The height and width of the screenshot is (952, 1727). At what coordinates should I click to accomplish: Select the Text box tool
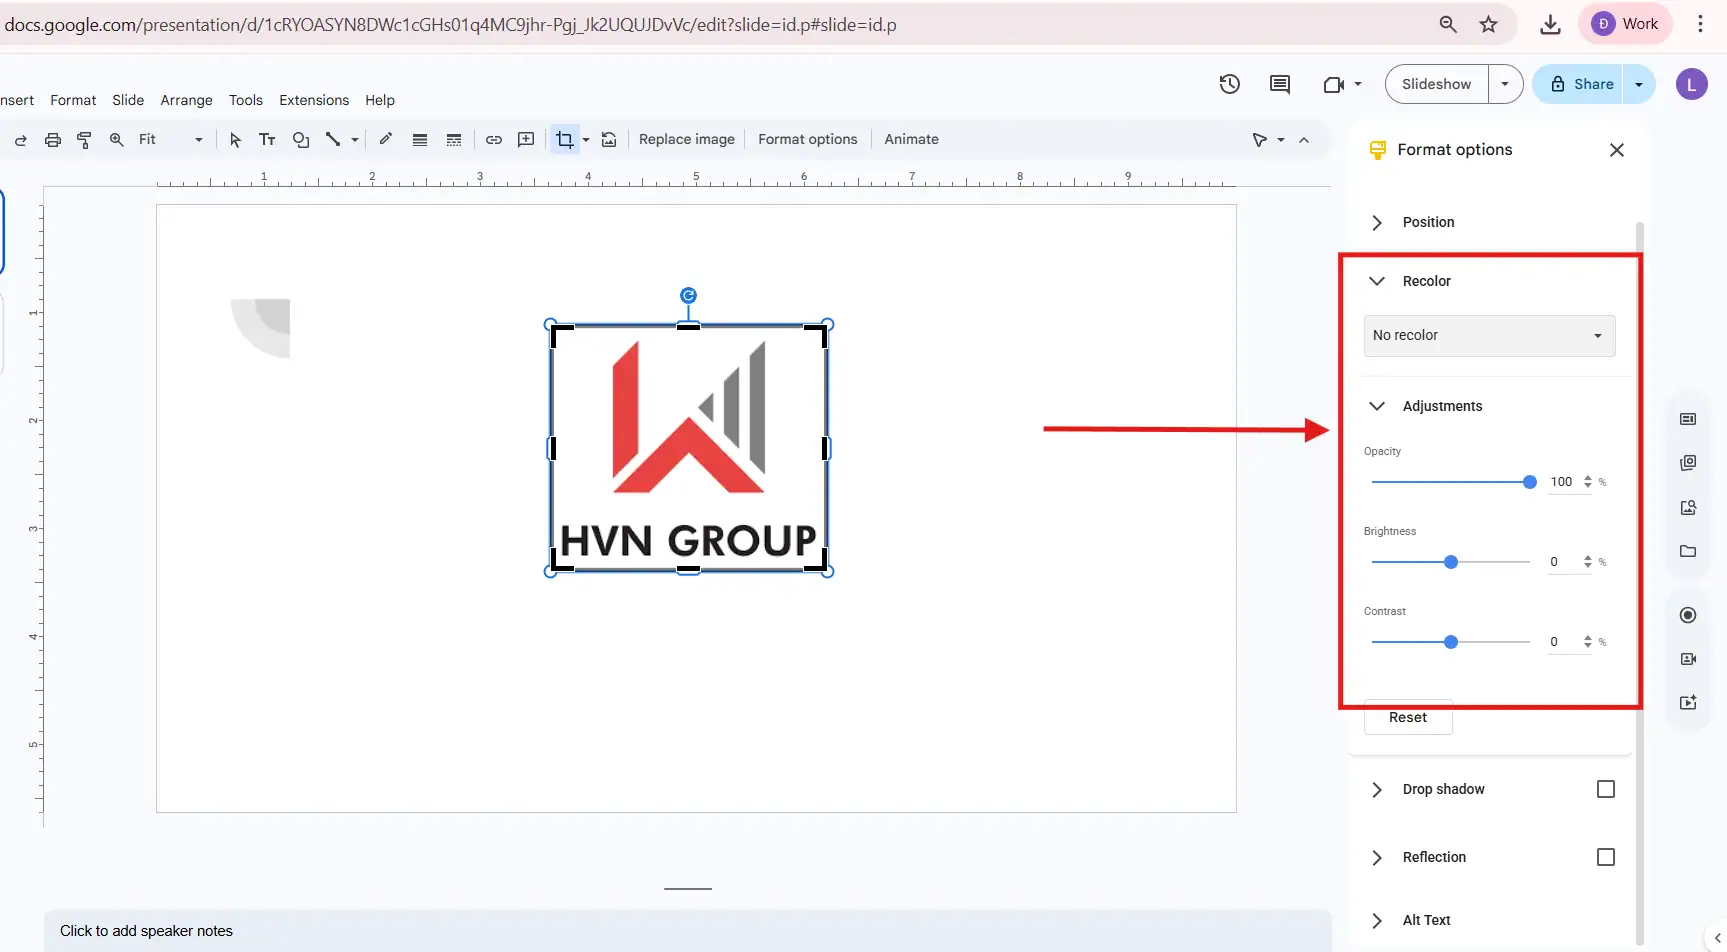pyautogui.click(x=267, y=140)
